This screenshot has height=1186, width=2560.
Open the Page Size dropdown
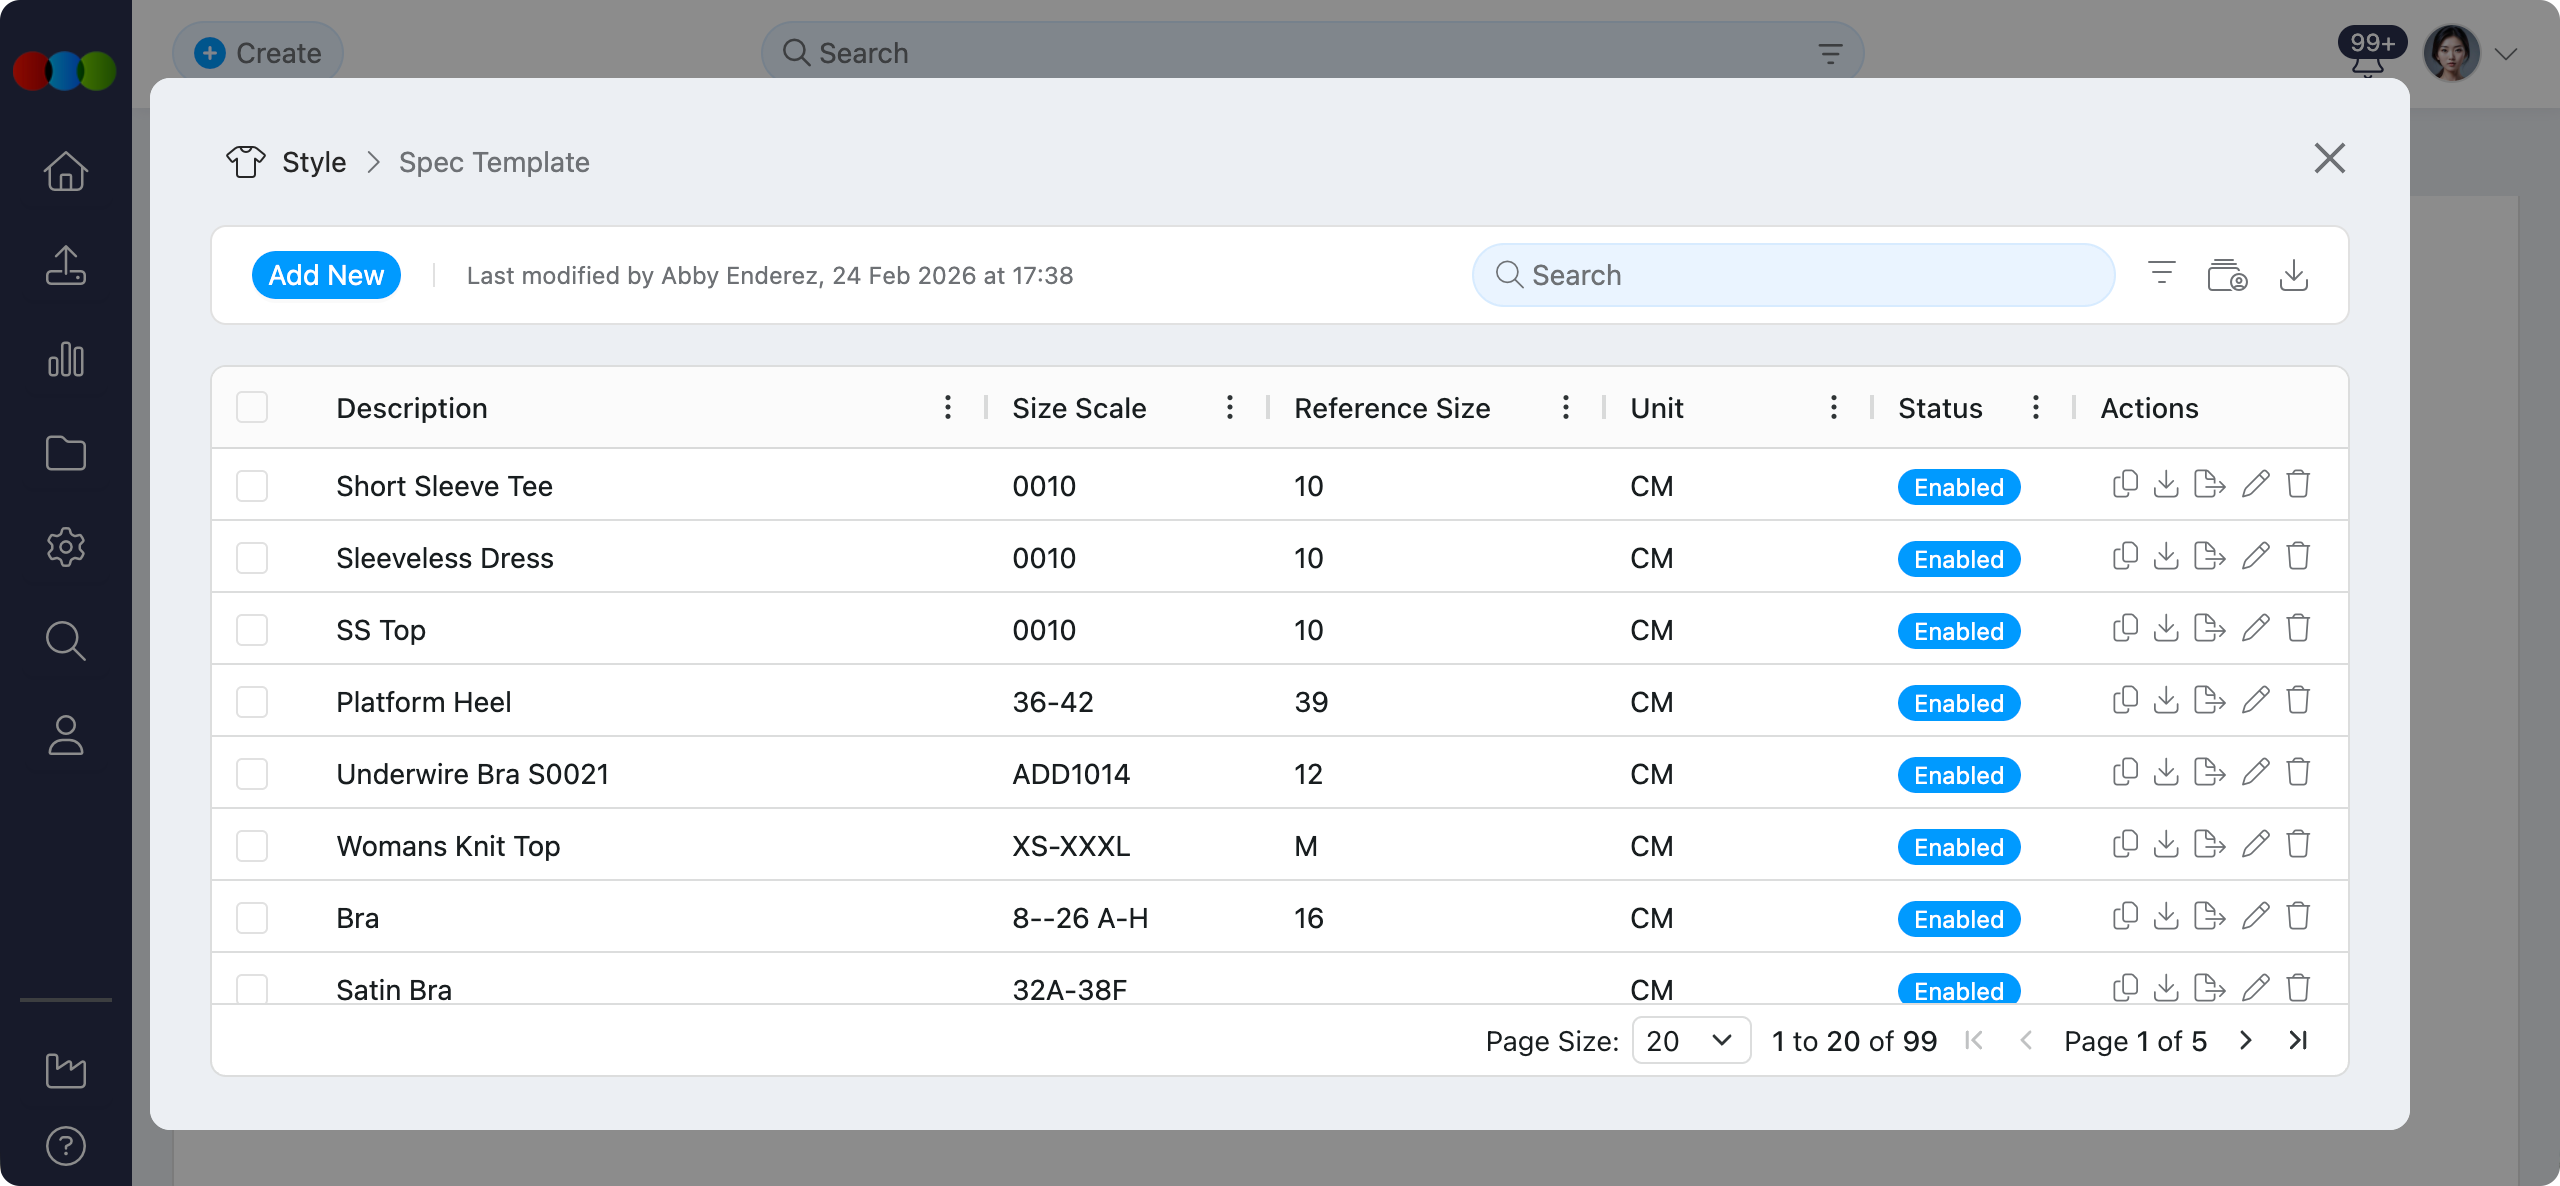pos(1690,1040)
